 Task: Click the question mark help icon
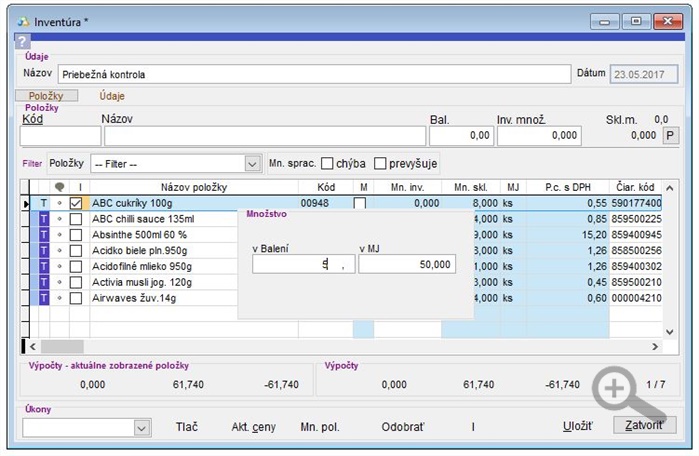pos(22,42)
